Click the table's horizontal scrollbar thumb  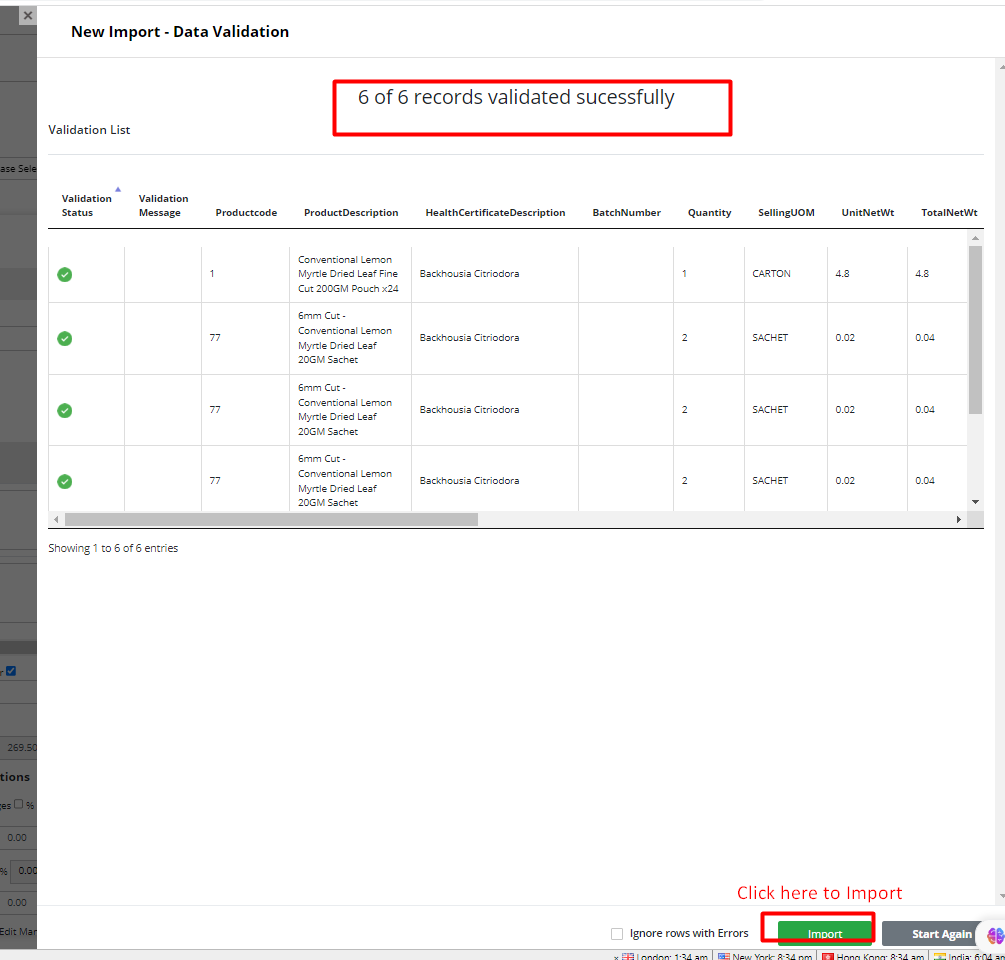tap(271, 519)
